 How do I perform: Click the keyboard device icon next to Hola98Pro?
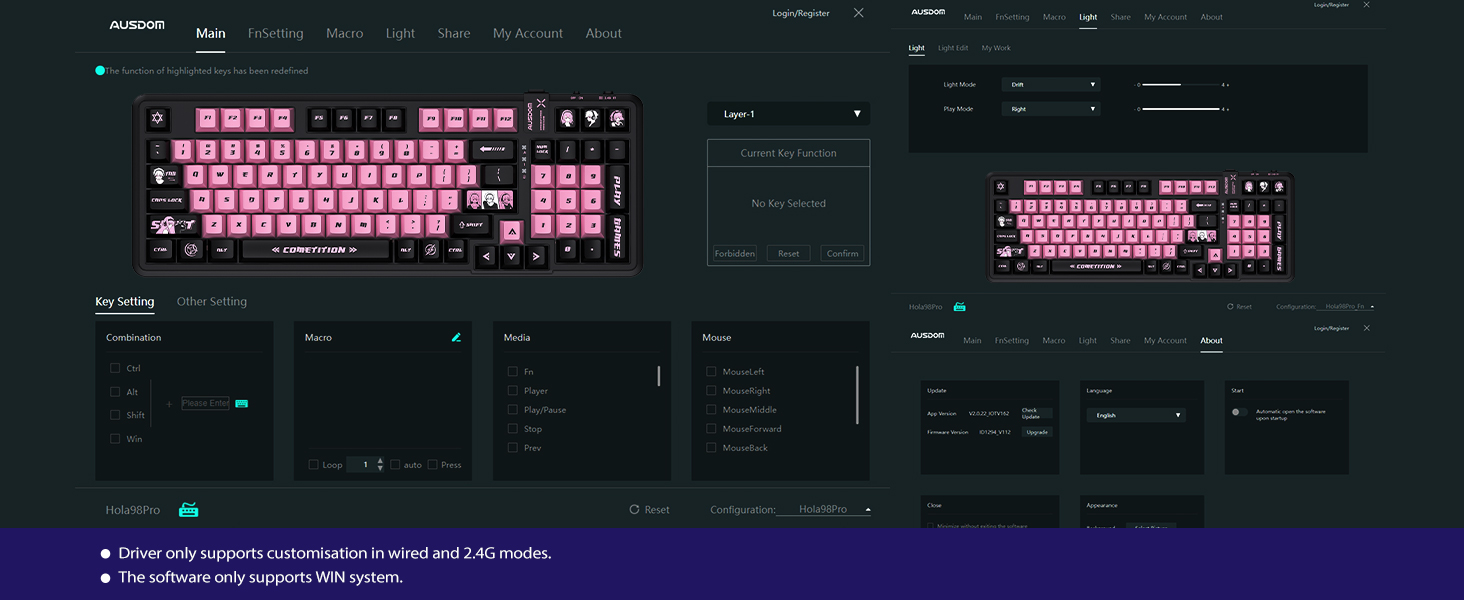coord(188,510)
